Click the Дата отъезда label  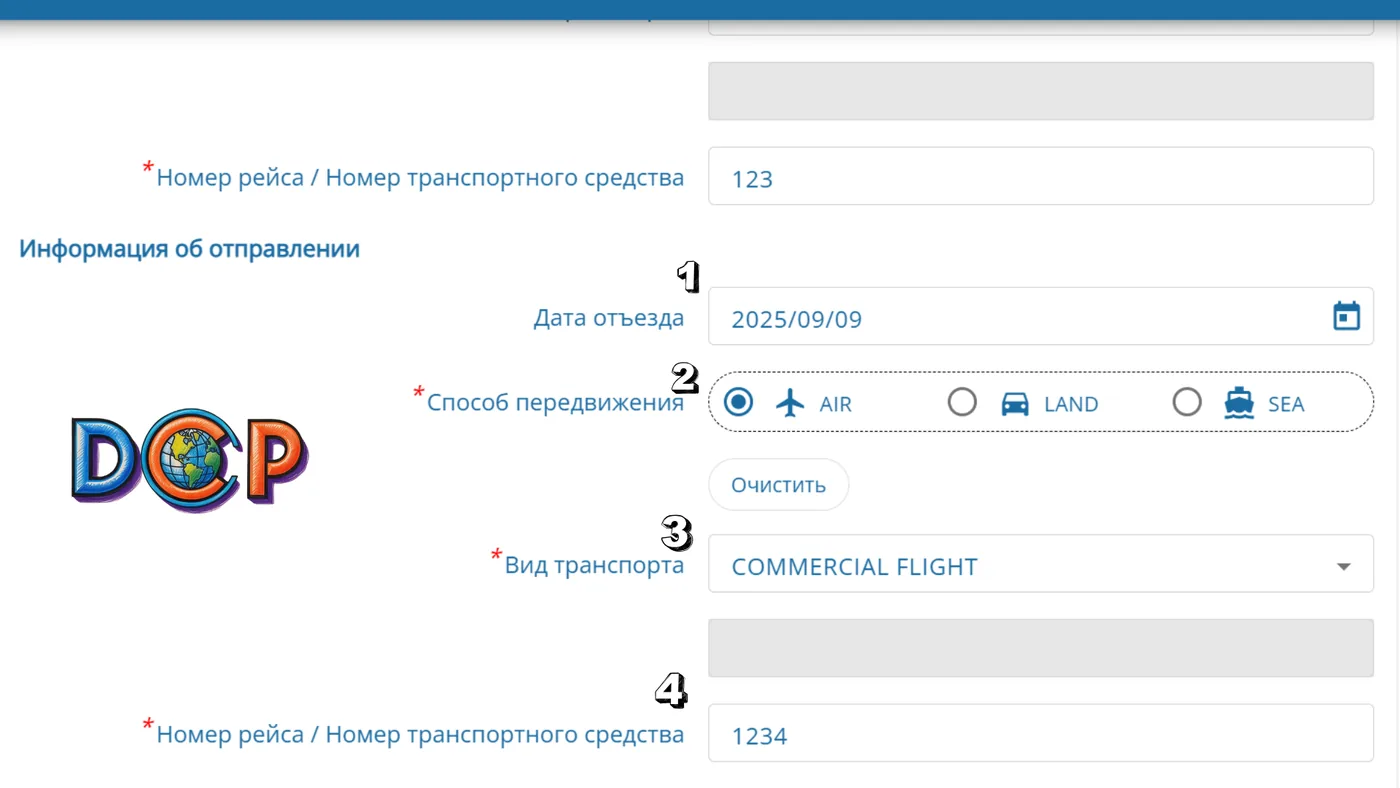609,318
